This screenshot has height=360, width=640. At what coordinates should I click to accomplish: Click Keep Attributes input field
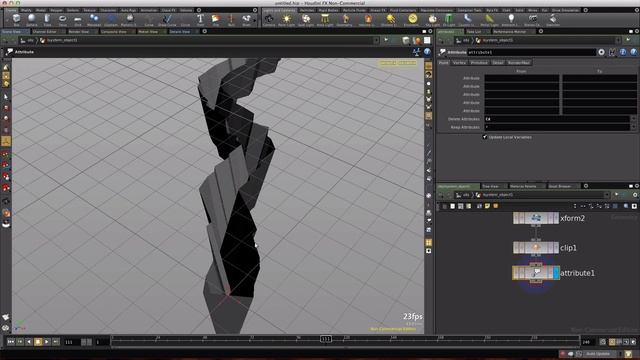[557, 127]
